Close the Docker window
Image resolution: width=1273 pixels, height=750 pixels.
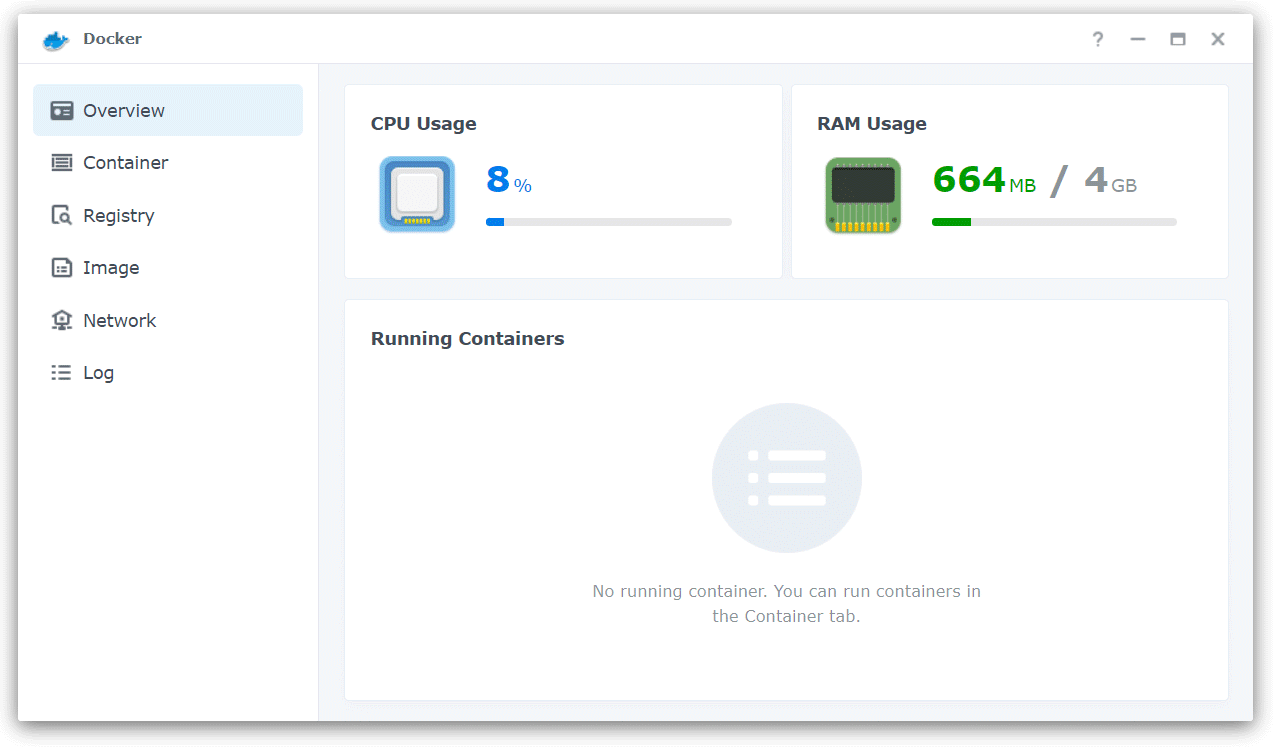pos(1218,39)
